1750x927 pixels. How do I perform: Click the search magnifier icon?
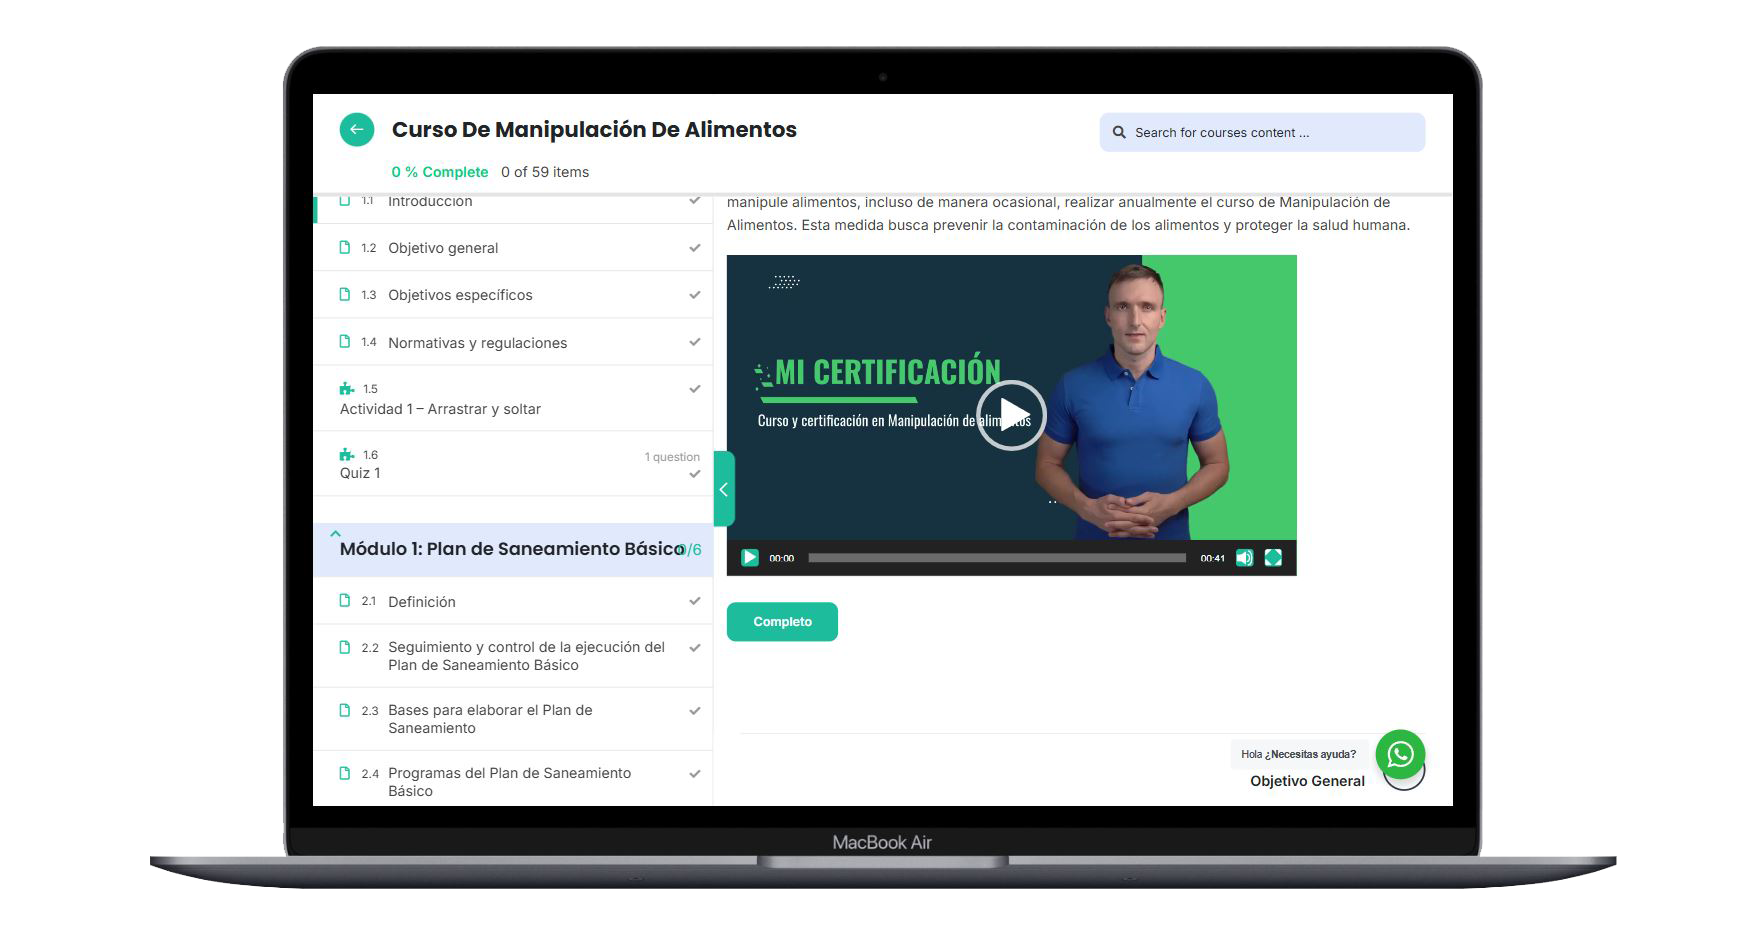pyautogui.click(x=1119, y=133)
